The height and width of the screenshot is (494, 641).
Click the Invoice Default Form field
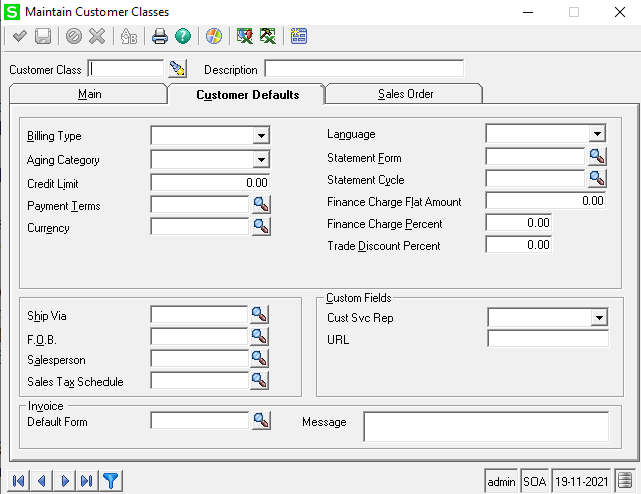[x=200, y=420]
